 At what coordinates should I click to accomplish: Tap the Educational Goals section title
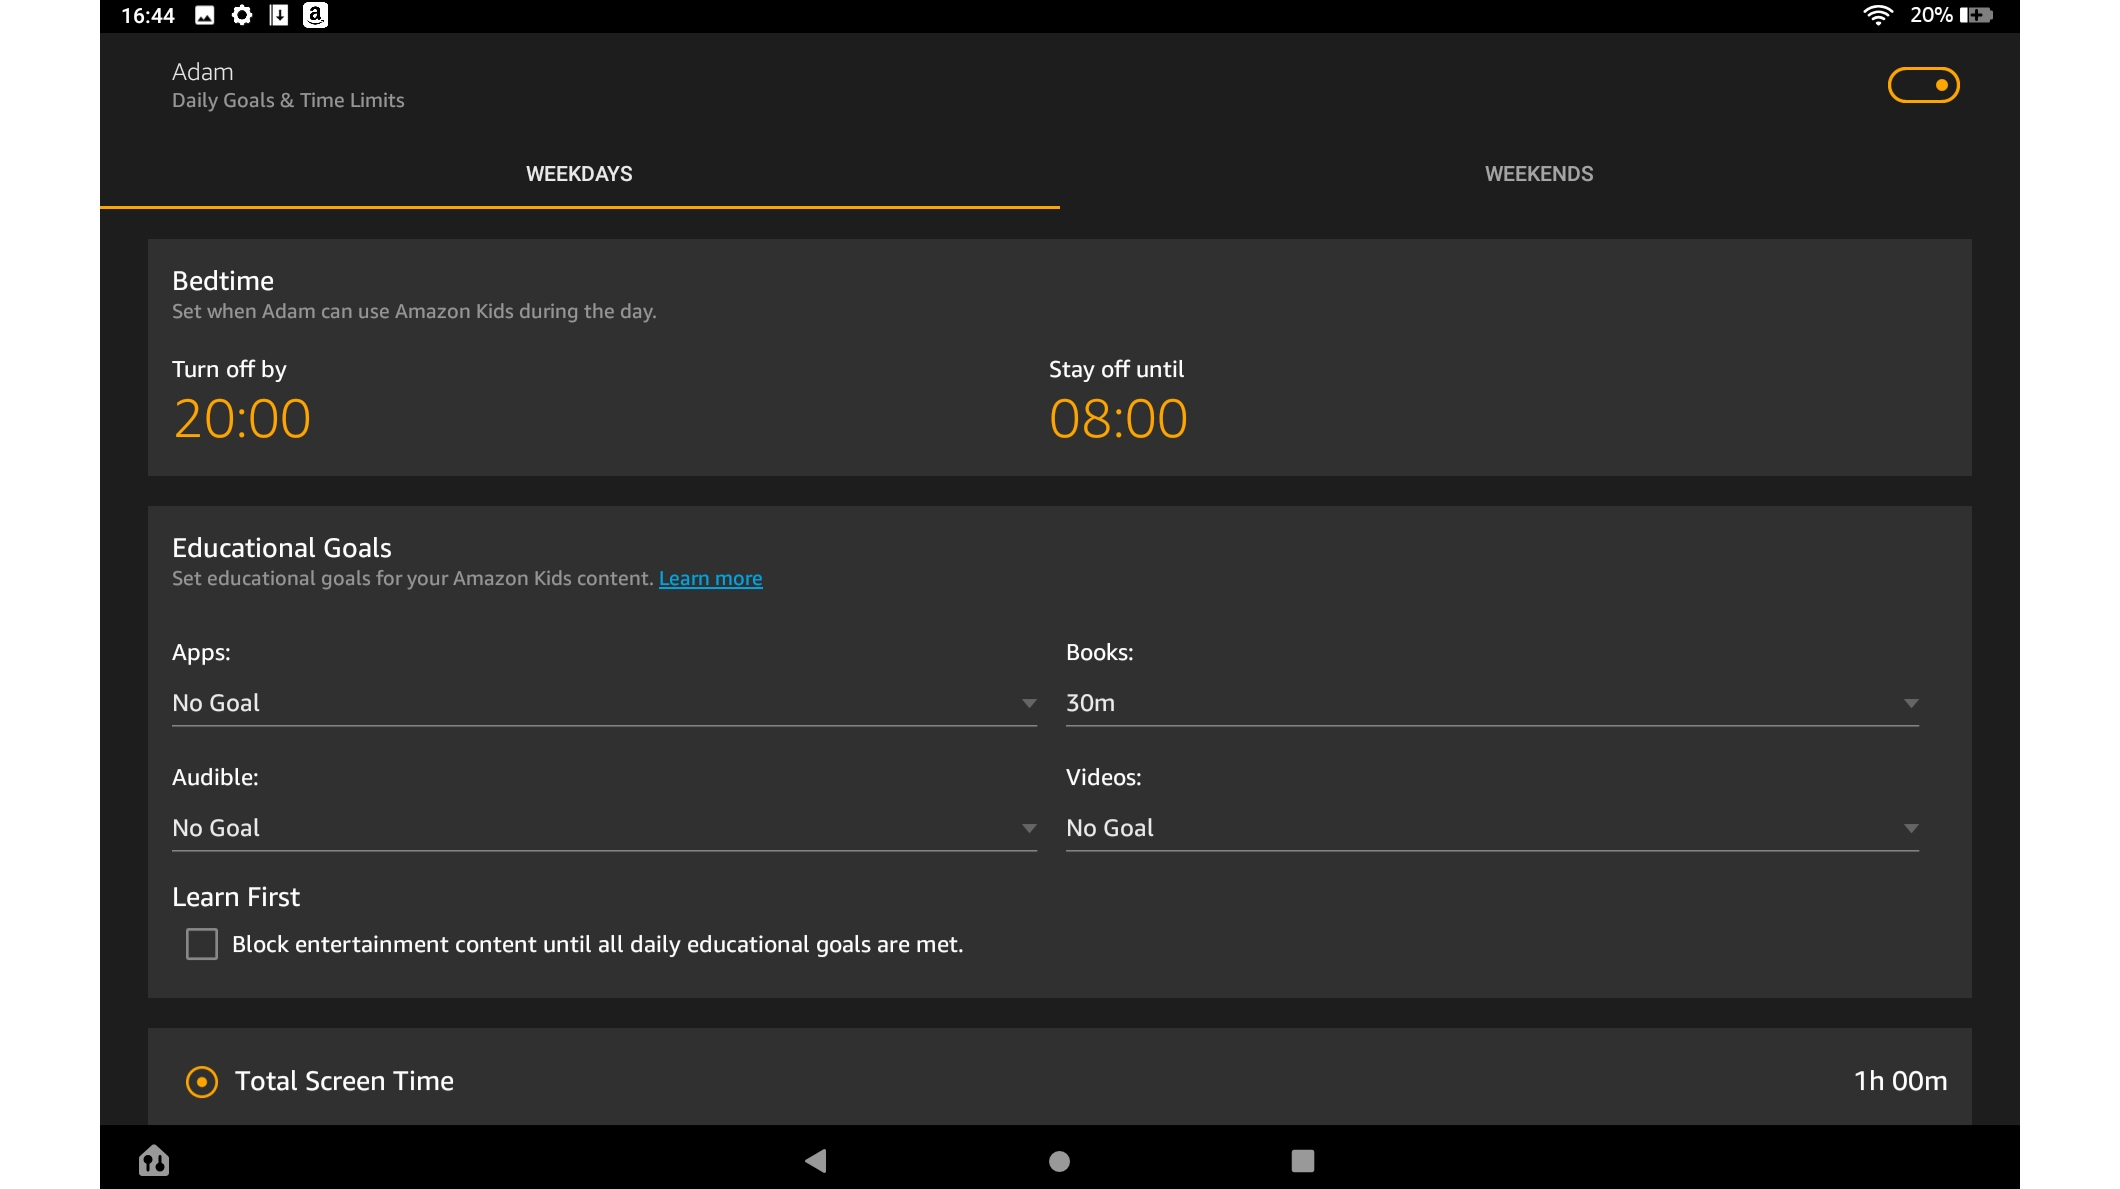[282, 548]
